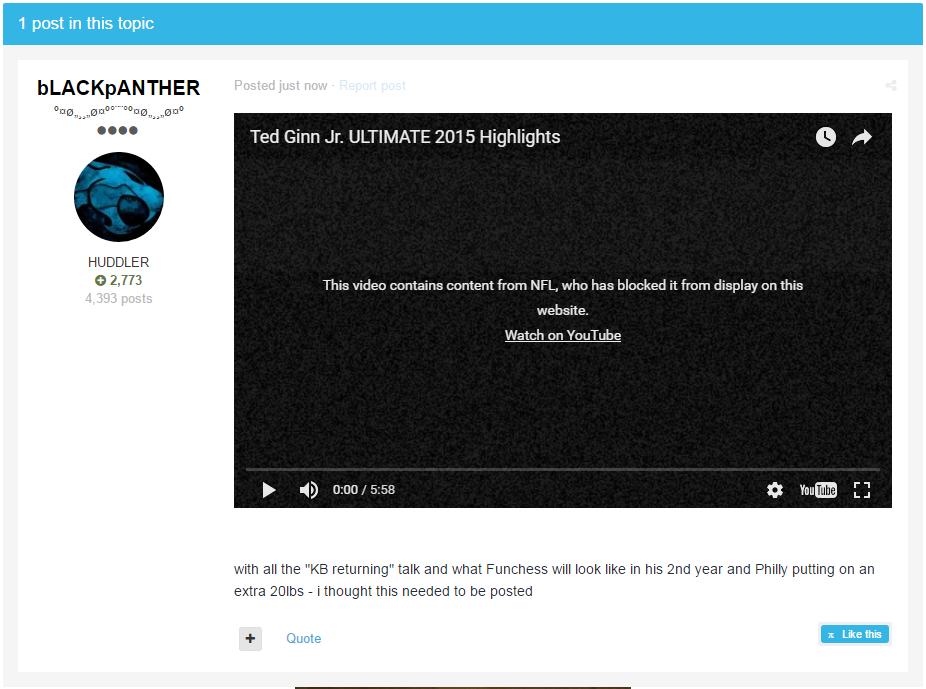Click the post share icon

coord(890,86)
